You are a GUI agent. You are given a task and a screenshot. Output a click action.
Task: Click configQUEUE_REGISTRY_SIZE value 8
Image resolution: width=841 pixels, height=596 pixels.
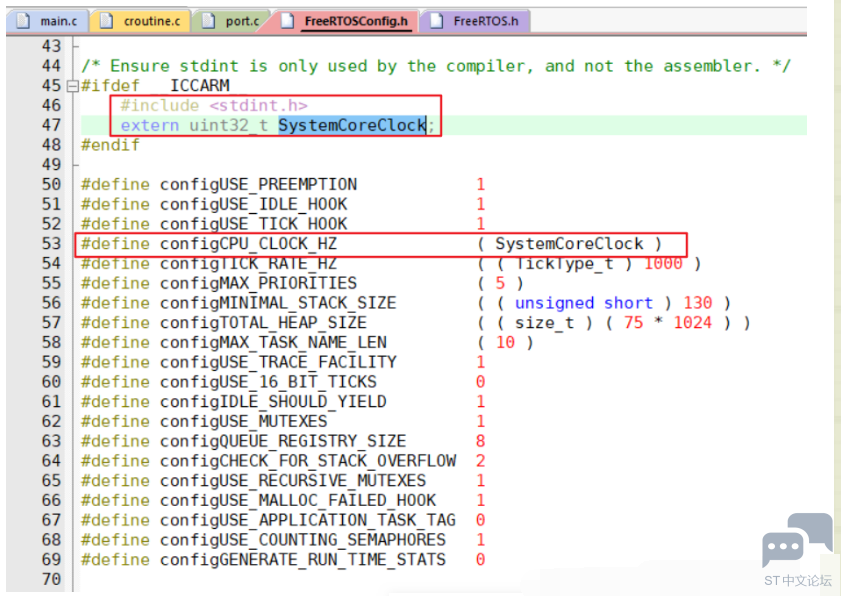[x=480, y=441]
